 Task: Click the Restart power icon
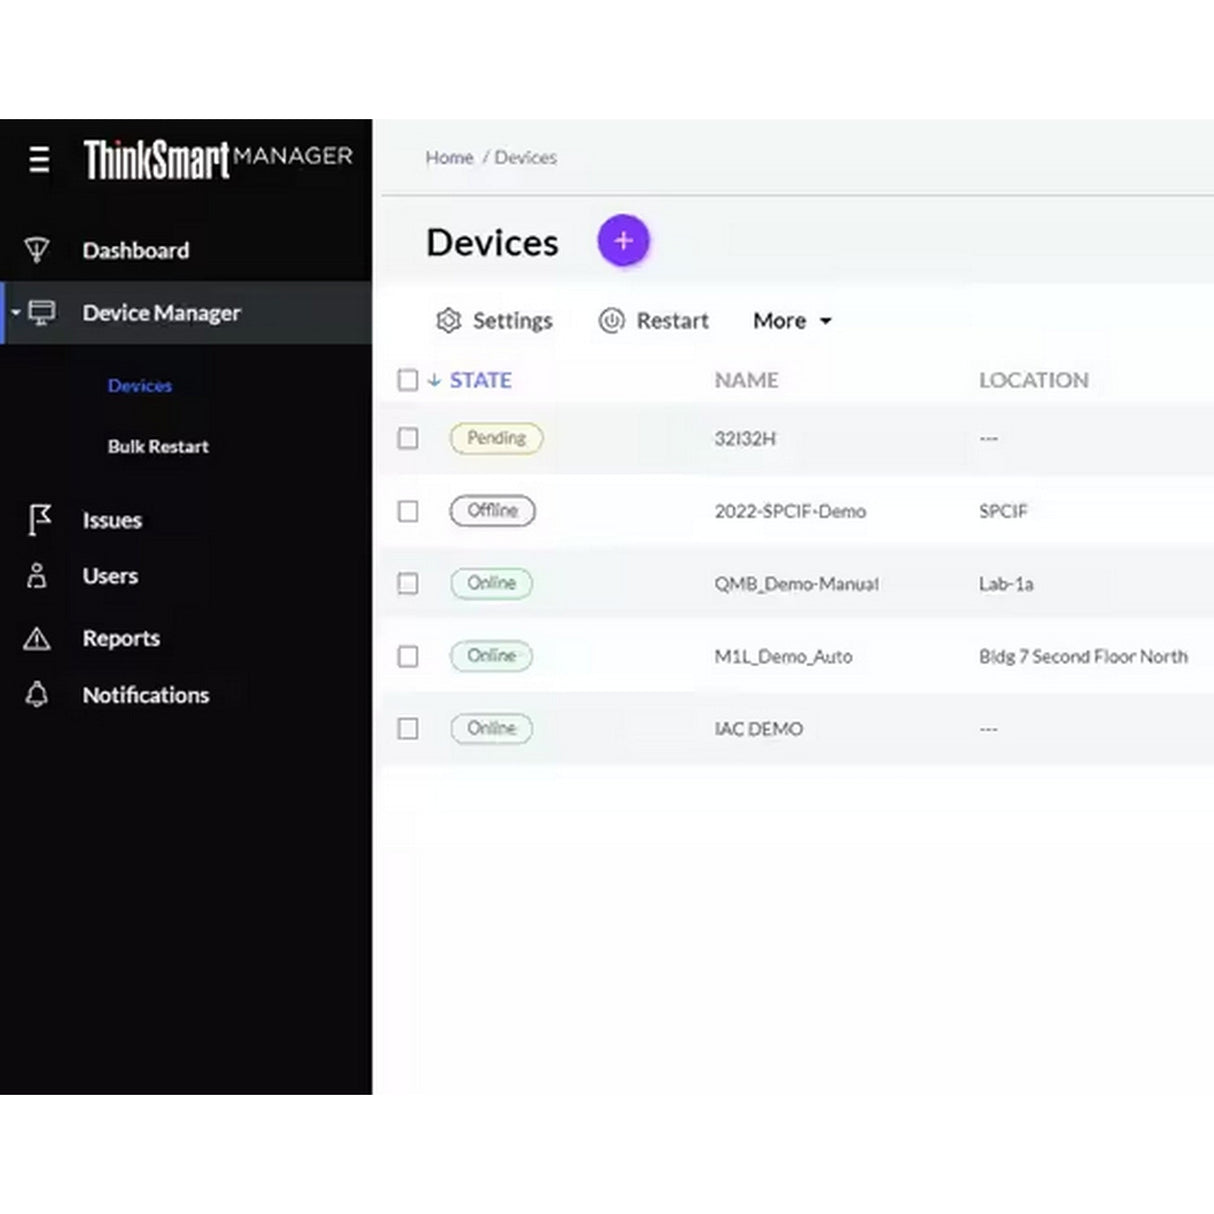click(612, 320)
